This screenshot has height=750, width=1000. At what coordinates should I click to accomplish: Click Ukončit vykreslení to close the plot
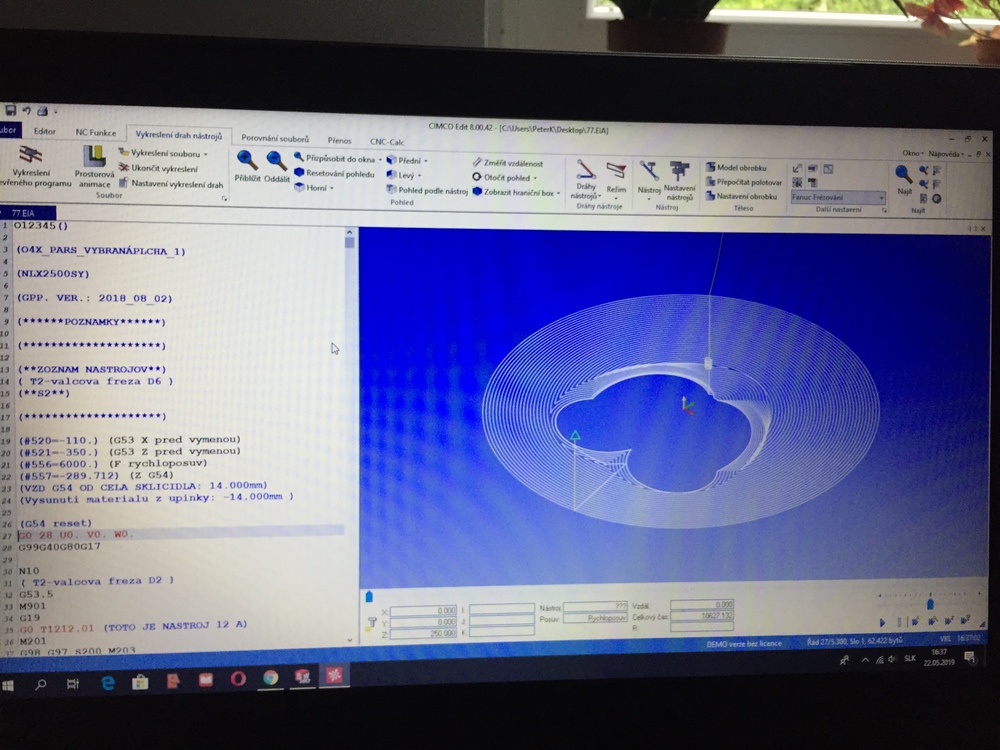[159, 168]
